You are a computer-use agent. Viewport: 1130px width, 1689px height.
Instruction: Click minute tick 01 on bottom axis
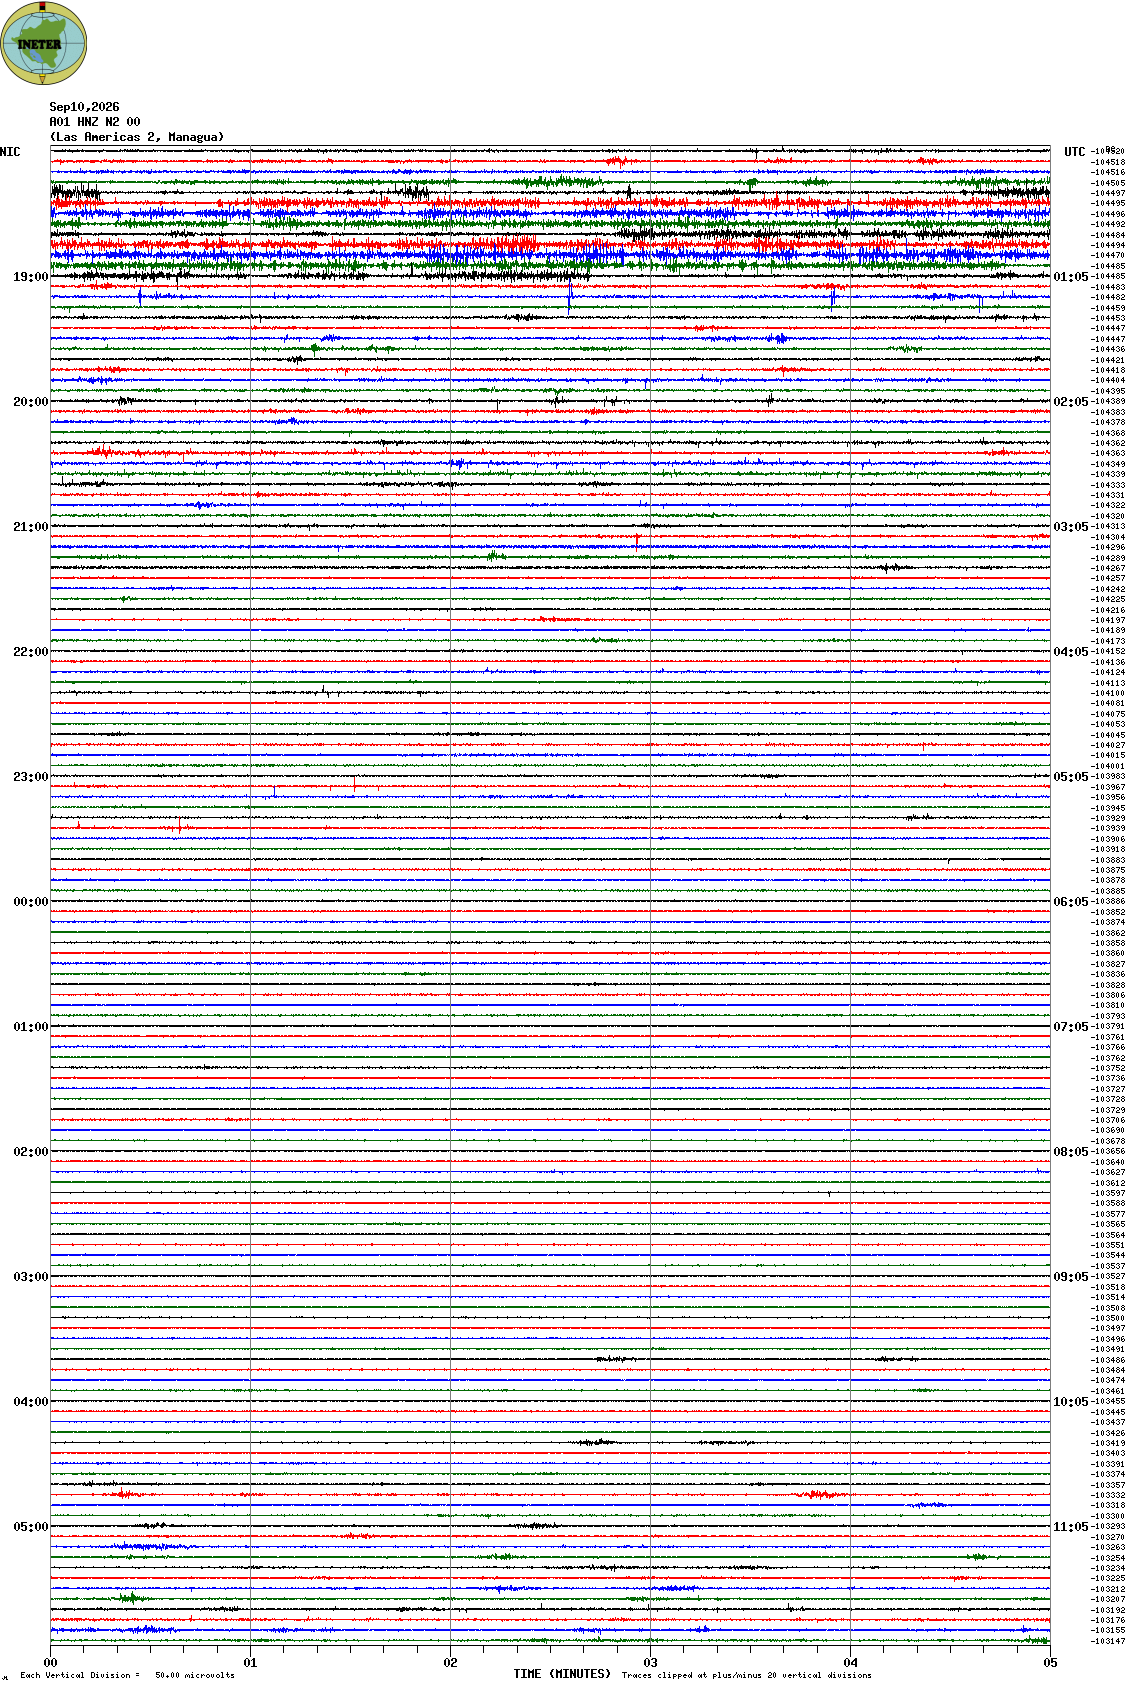[250, 1663]
